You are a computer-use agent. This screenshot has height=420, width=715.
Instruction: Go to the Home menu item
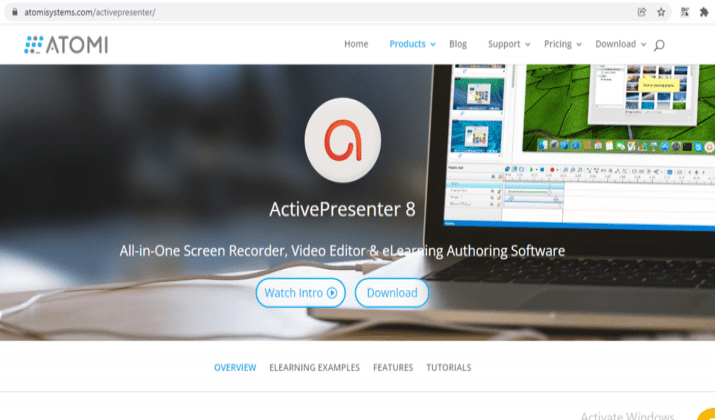356,44
